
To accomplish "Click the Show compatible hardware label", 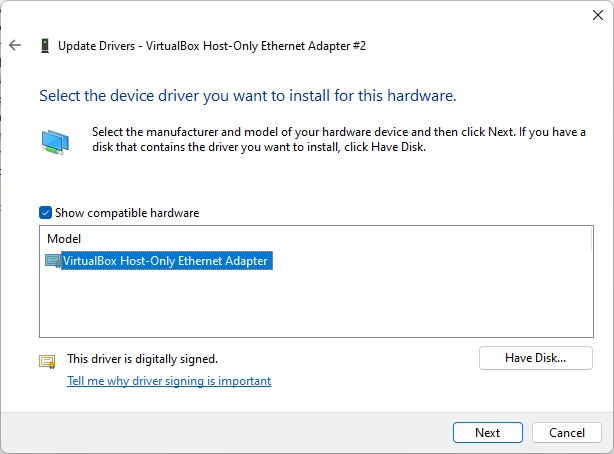I will 127,213.
